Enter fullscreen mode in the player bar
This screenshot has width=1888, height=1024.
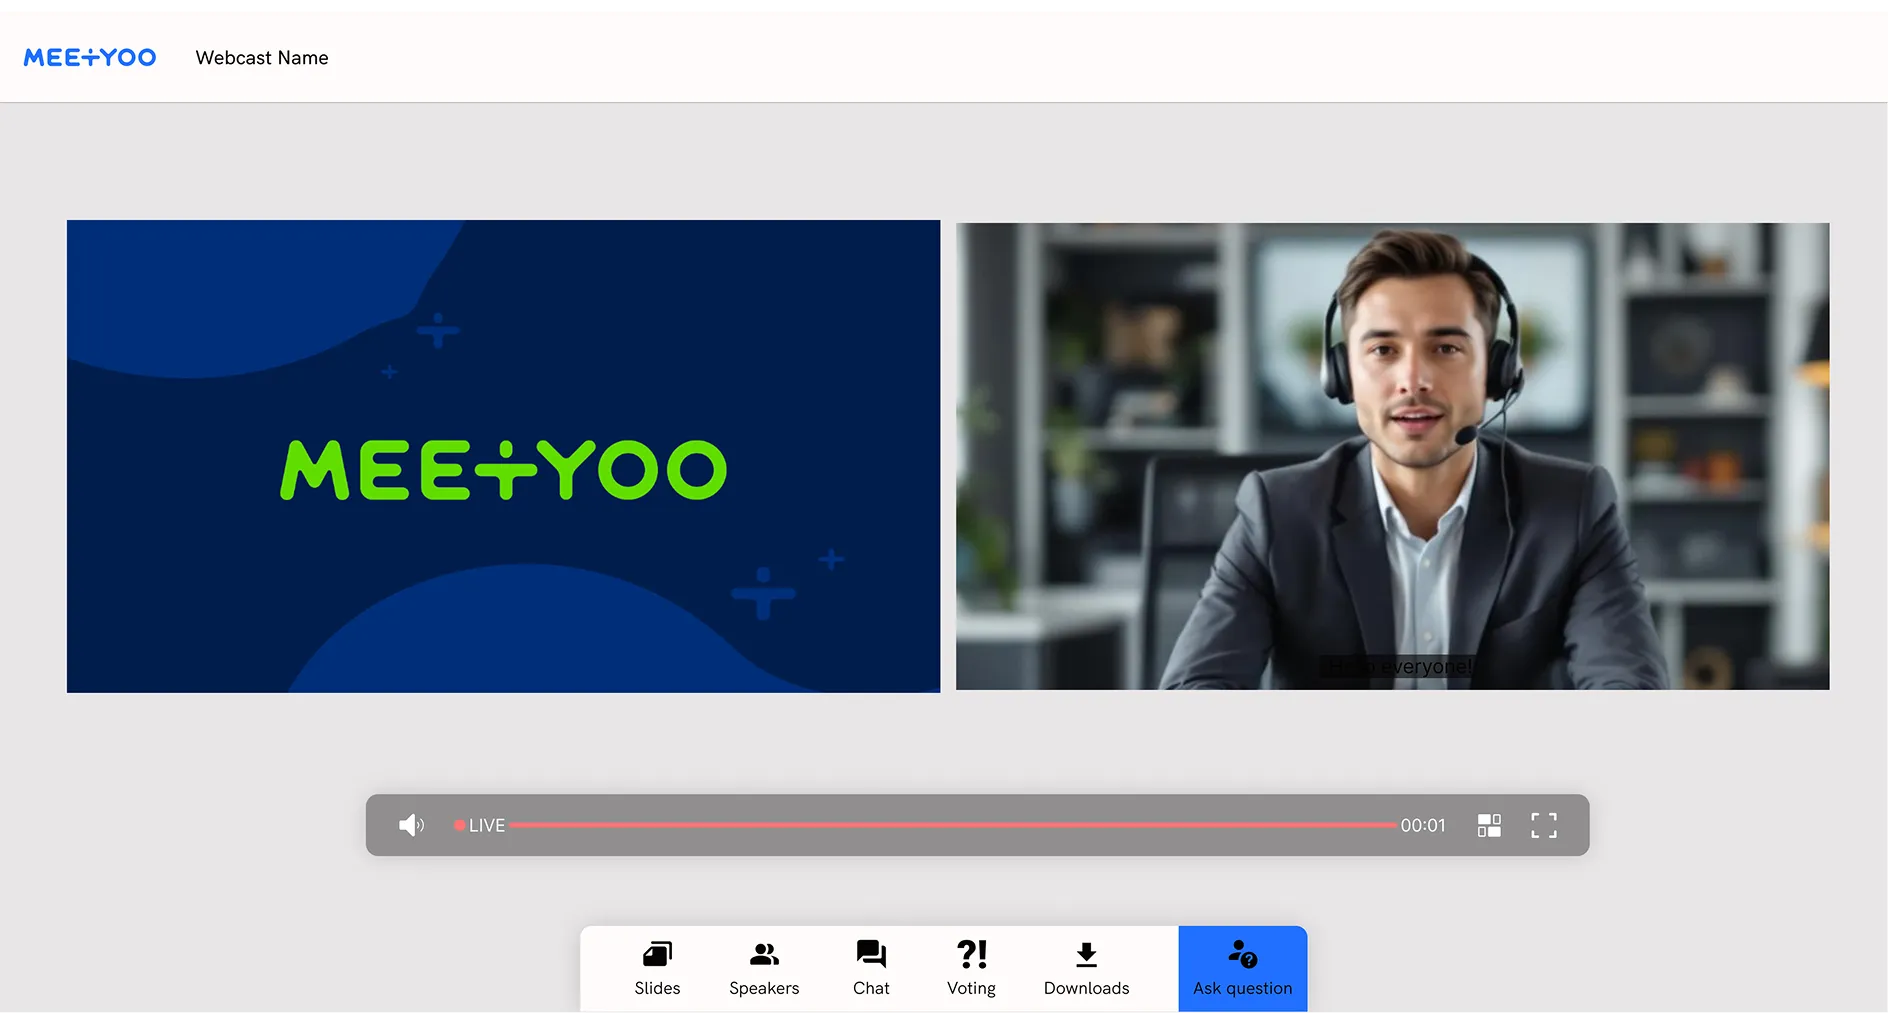click(x=1543, y=825)
